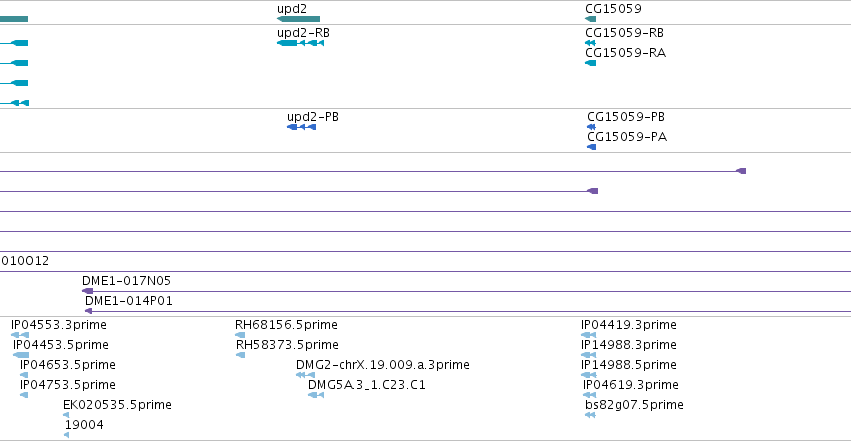Select the IP04753.5prime EST glyph
This screenshot has height=441, width=851.
click(x=24, y=395)
